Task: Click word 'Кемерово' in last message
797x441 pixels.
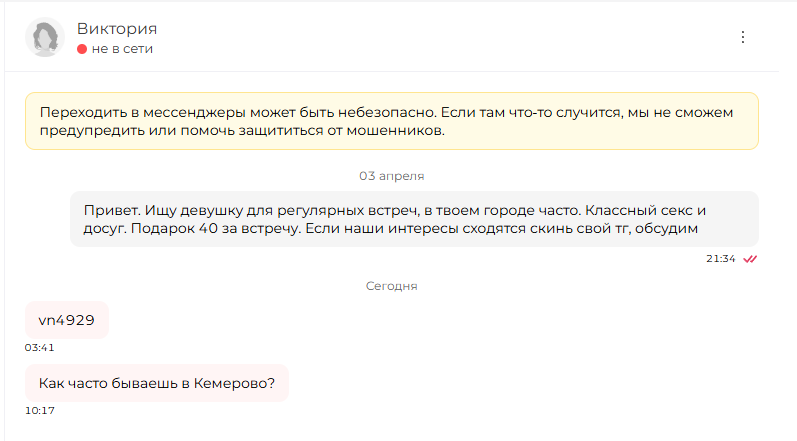Action: [234, 383]
